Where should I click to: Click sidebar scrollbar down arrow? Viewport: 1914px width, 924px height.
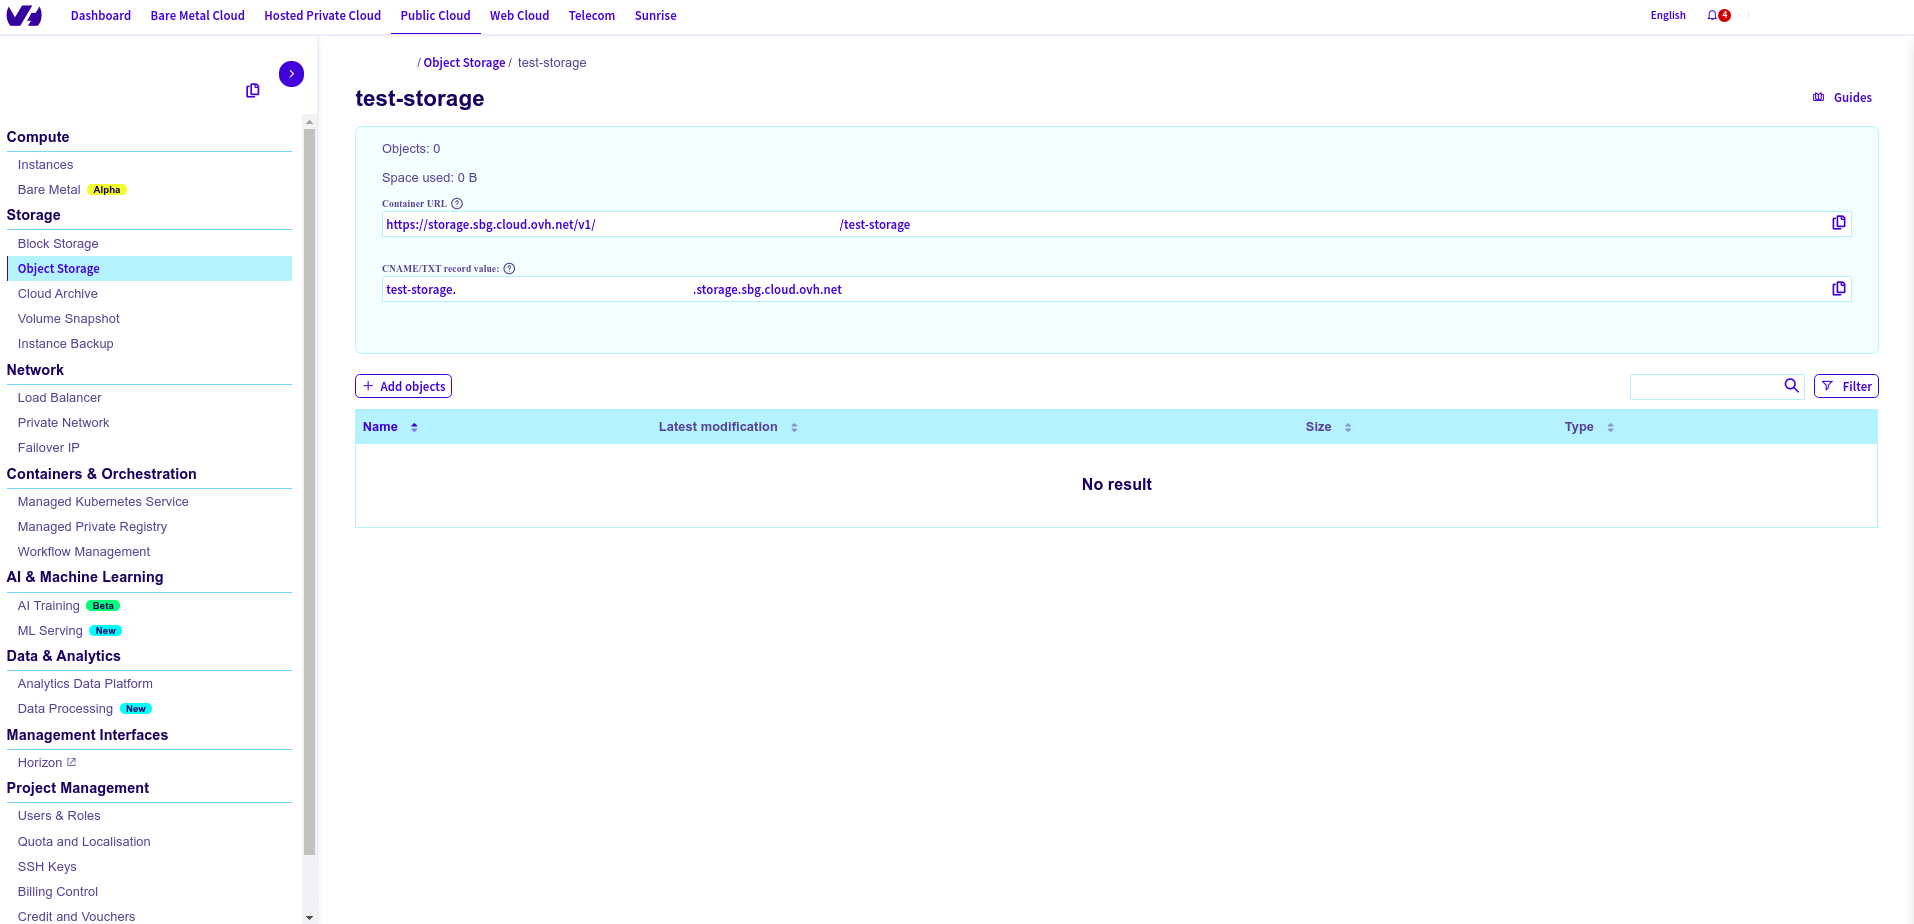(309, 917)
